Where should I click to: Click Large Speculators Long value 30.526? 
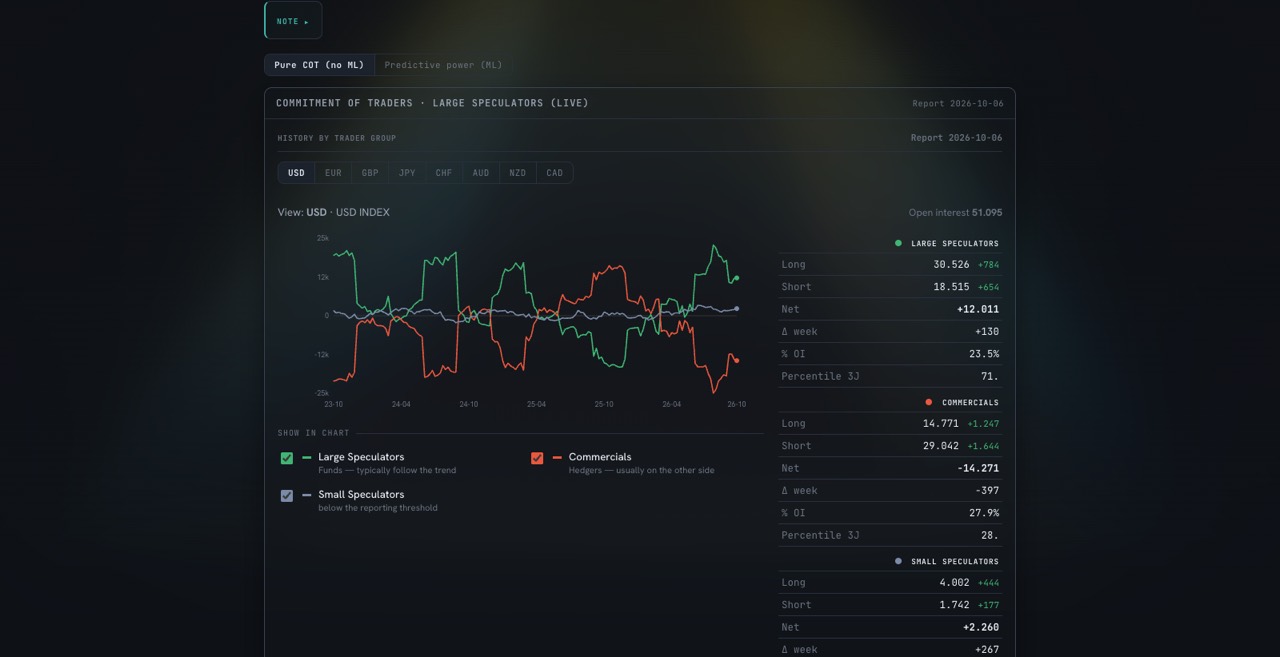(951, 265)
